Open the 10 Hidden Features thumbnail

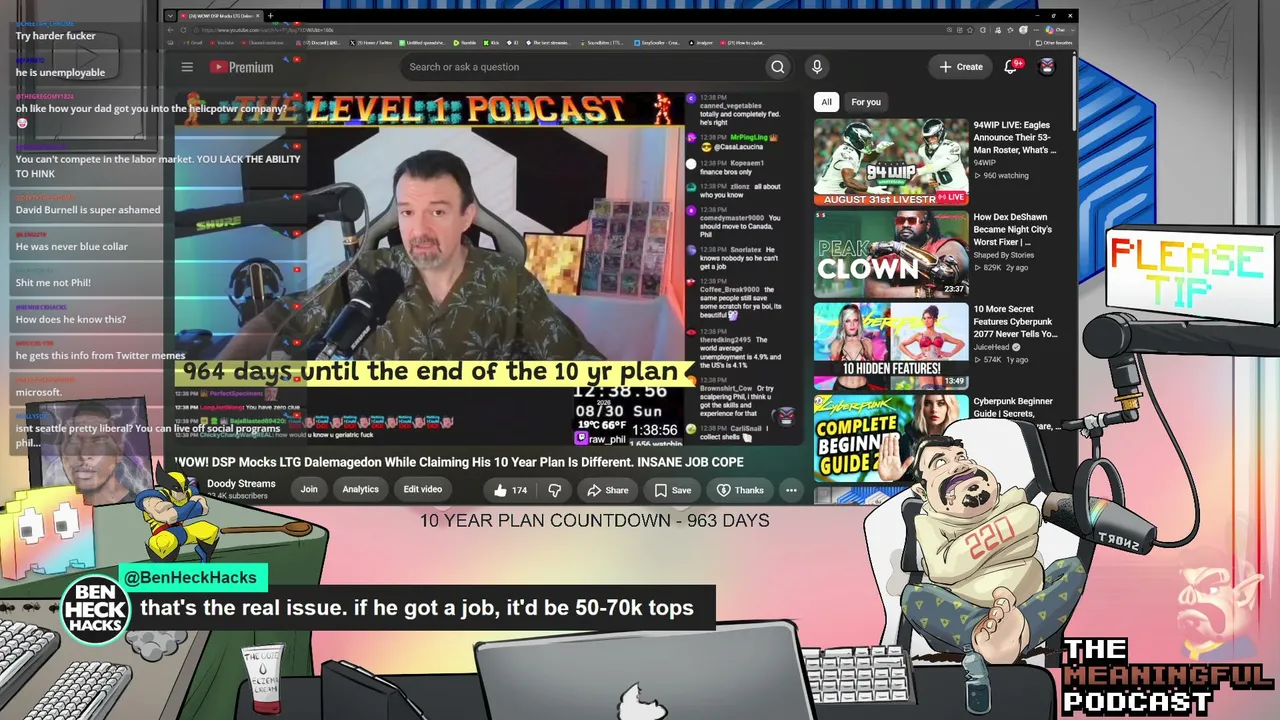click(x=891, y=346)
